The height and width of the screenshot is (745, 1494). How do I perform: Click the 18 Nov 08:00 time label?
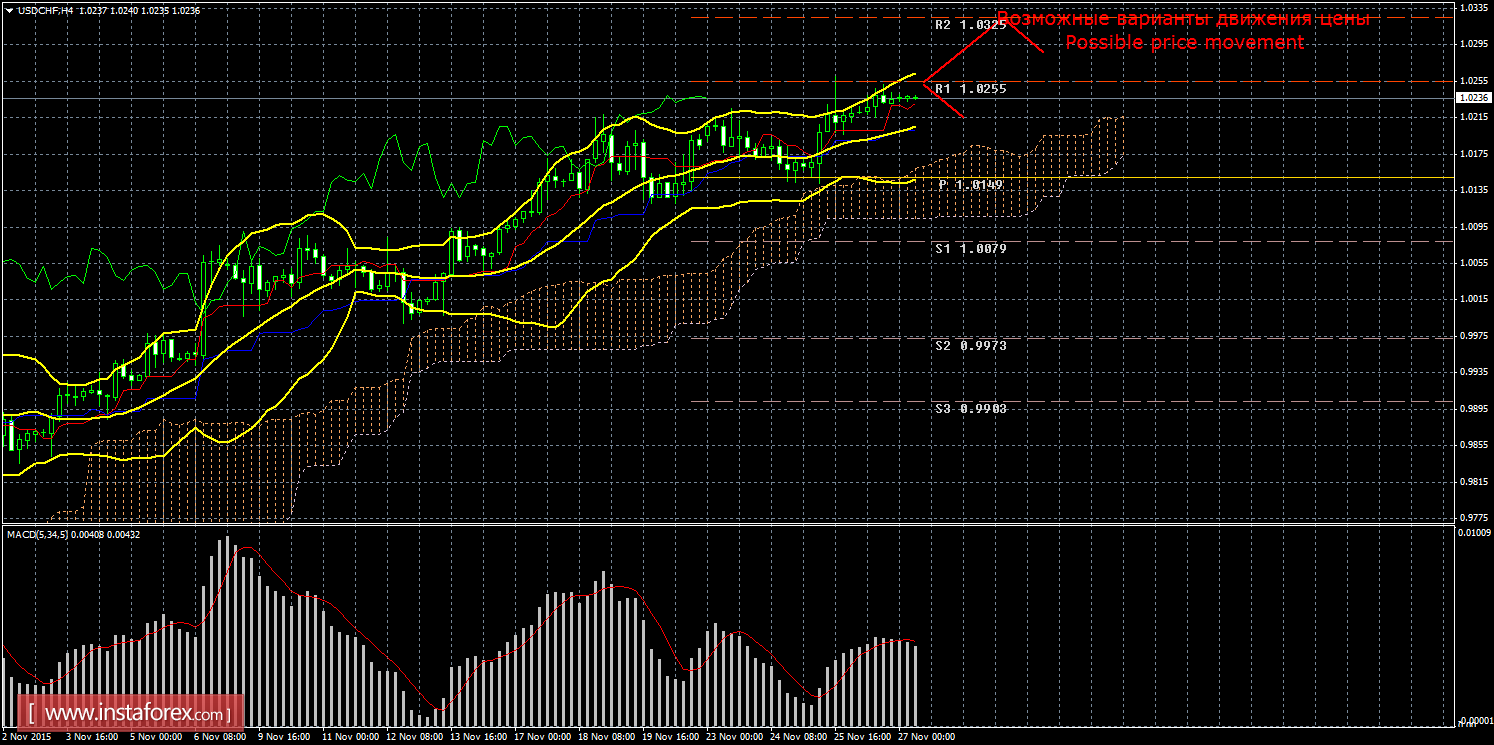click(606, 737)
